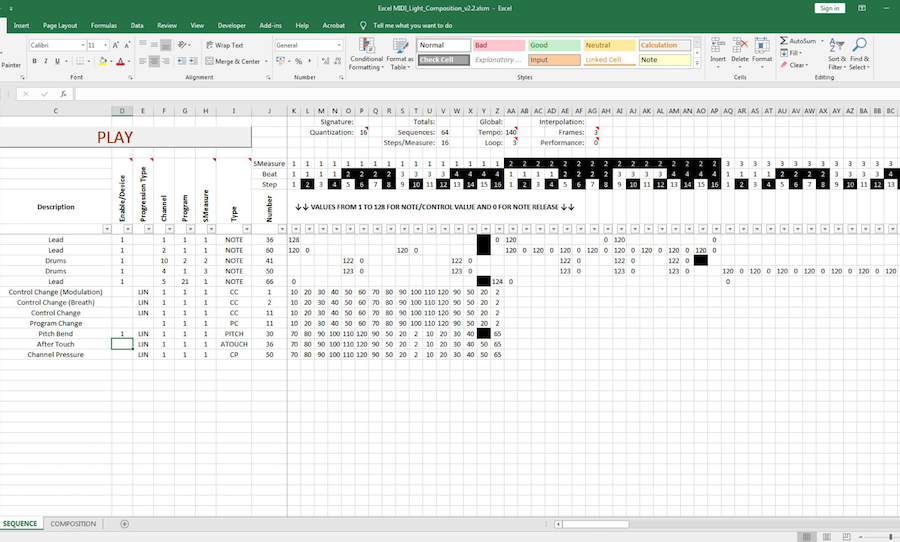Click the Bold formatting icon
Viewport: 900px width, 542px height.
click(33, 61)
